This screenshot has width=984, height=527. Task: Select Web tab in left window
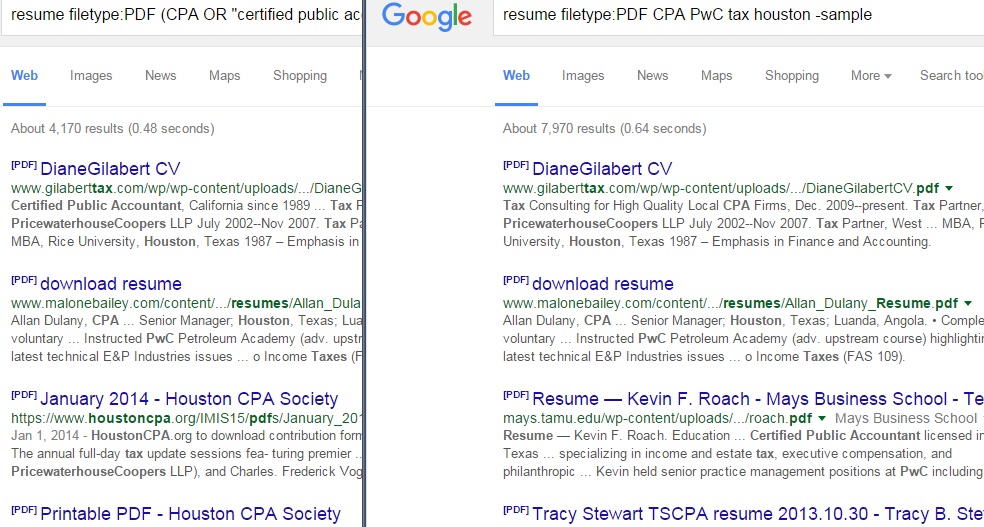point(24,76)
